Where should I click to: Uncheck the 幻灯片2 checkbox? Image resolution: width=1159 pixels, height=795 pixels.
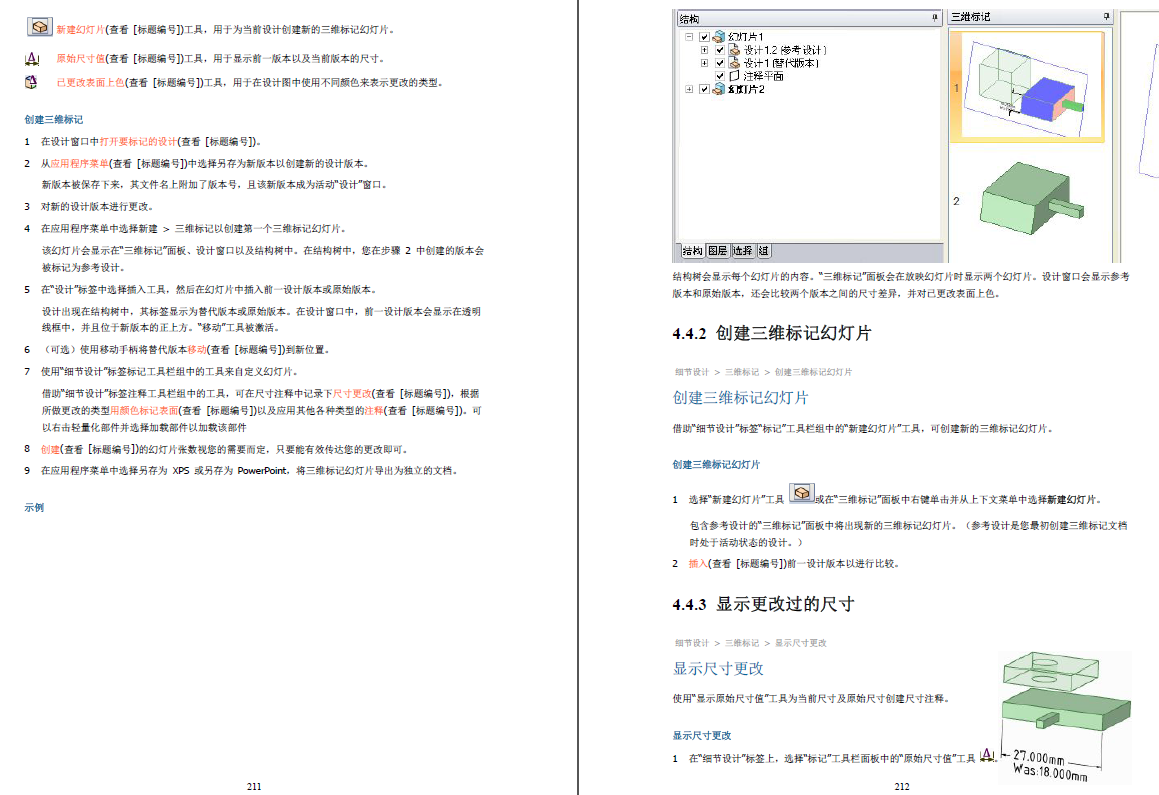tap(704, 89)
